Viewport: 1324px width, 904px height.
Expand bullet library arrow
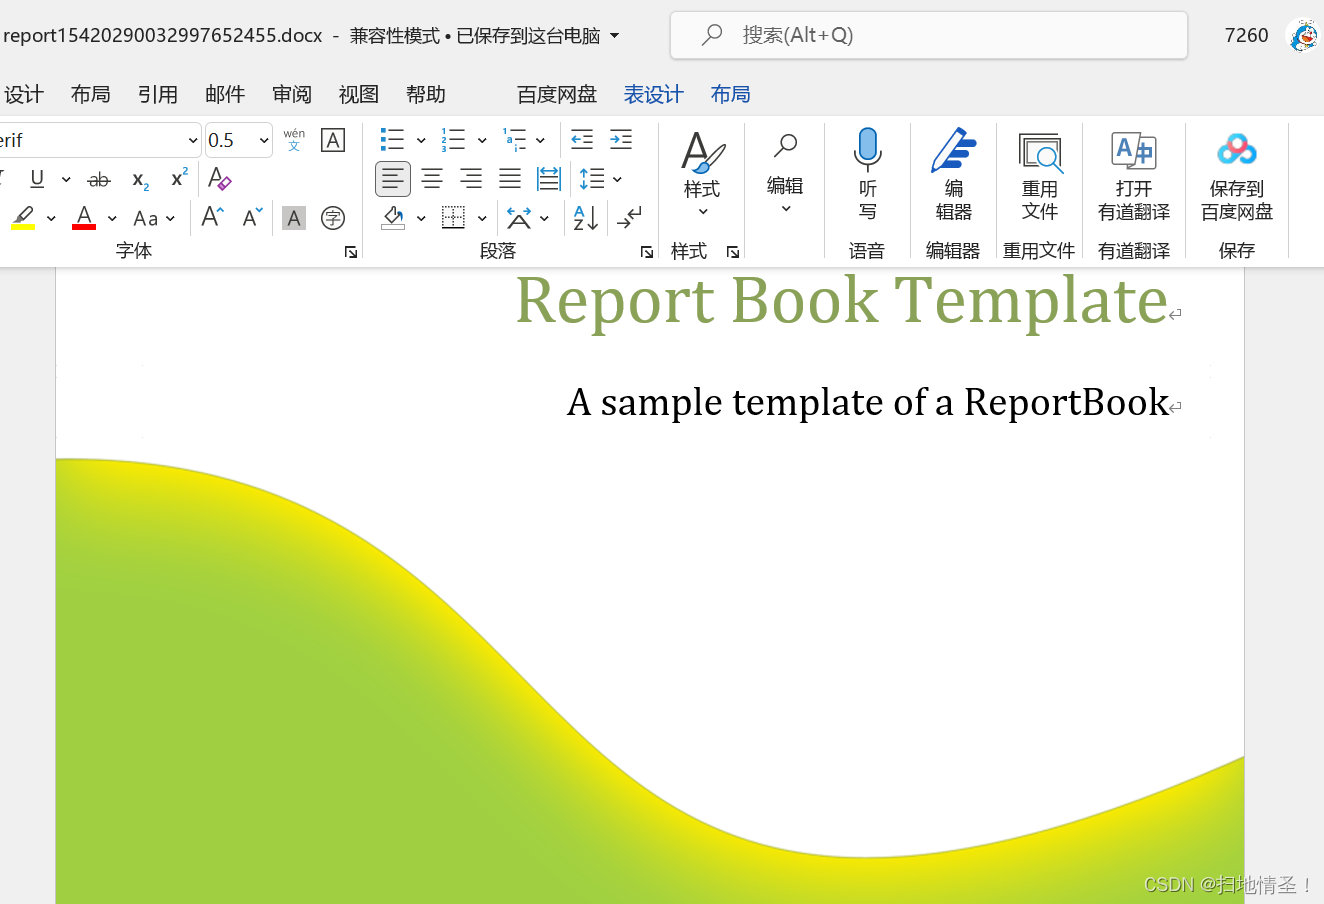click(421, 140)
